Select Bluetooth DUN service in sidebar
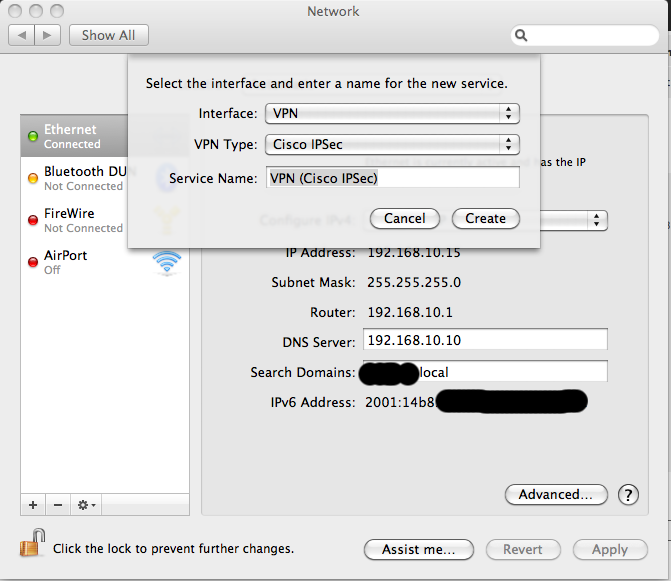671x581 pixels. click(x=74, y=178)
